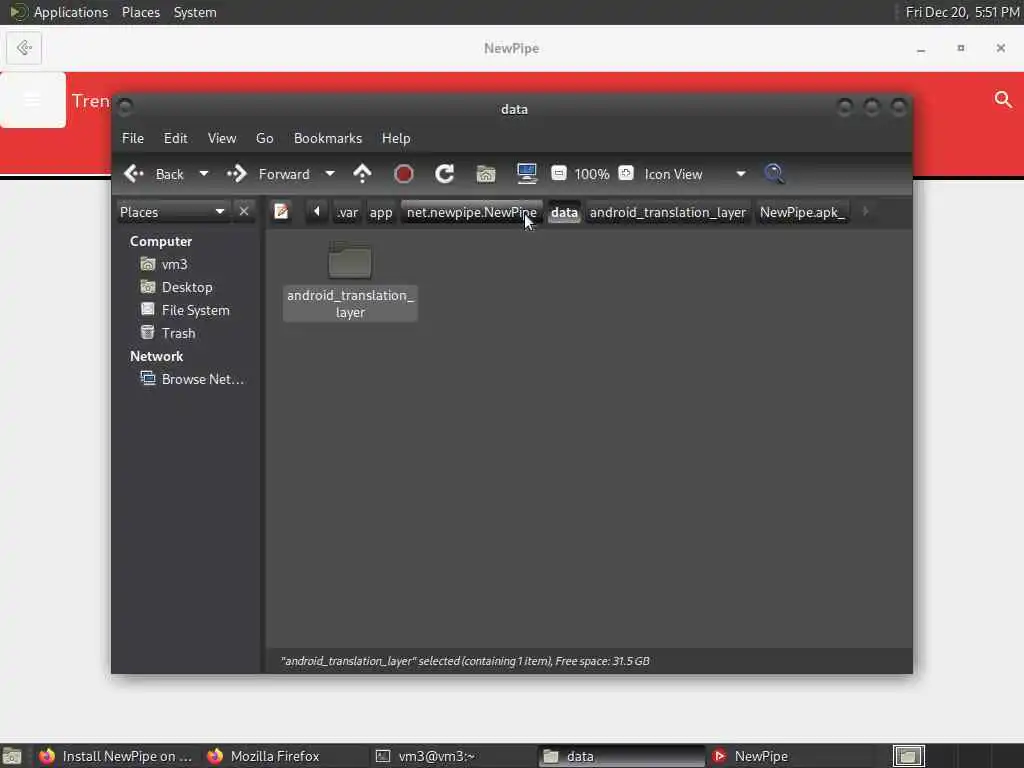Click the red Stop loading icon
1024x768 pixels.
(404, 174)
